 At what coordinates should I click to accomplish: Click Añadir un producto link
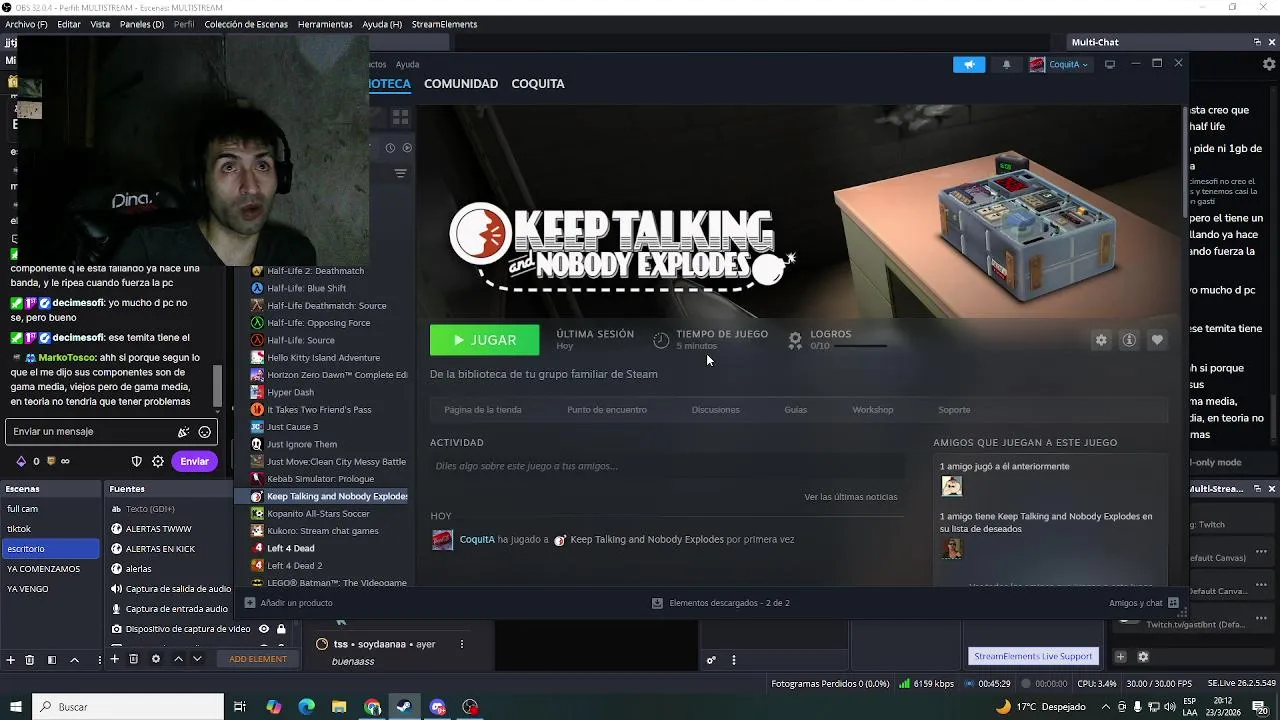click(289, 603)
